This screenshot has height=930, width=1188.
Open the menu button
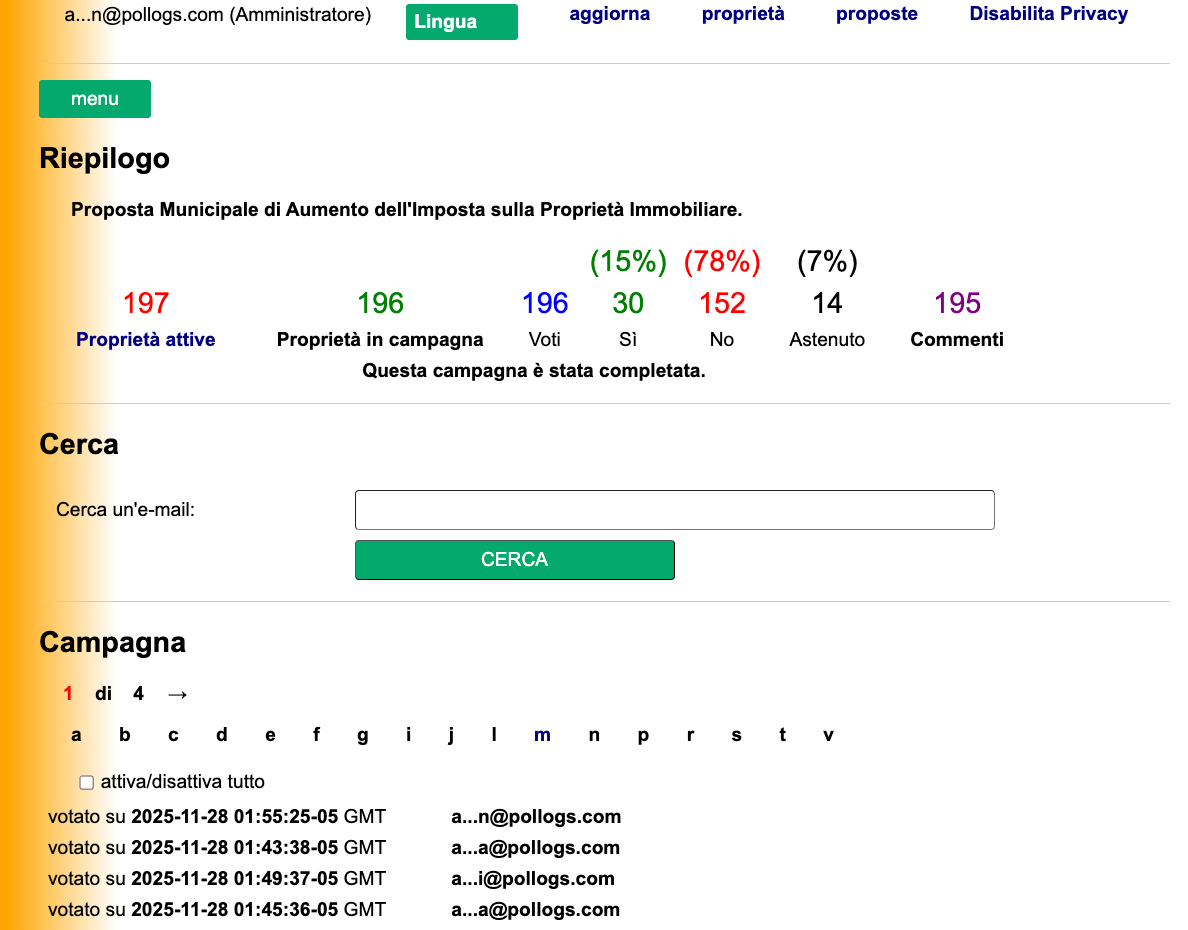pyautogui.click(x=94, y=98)
